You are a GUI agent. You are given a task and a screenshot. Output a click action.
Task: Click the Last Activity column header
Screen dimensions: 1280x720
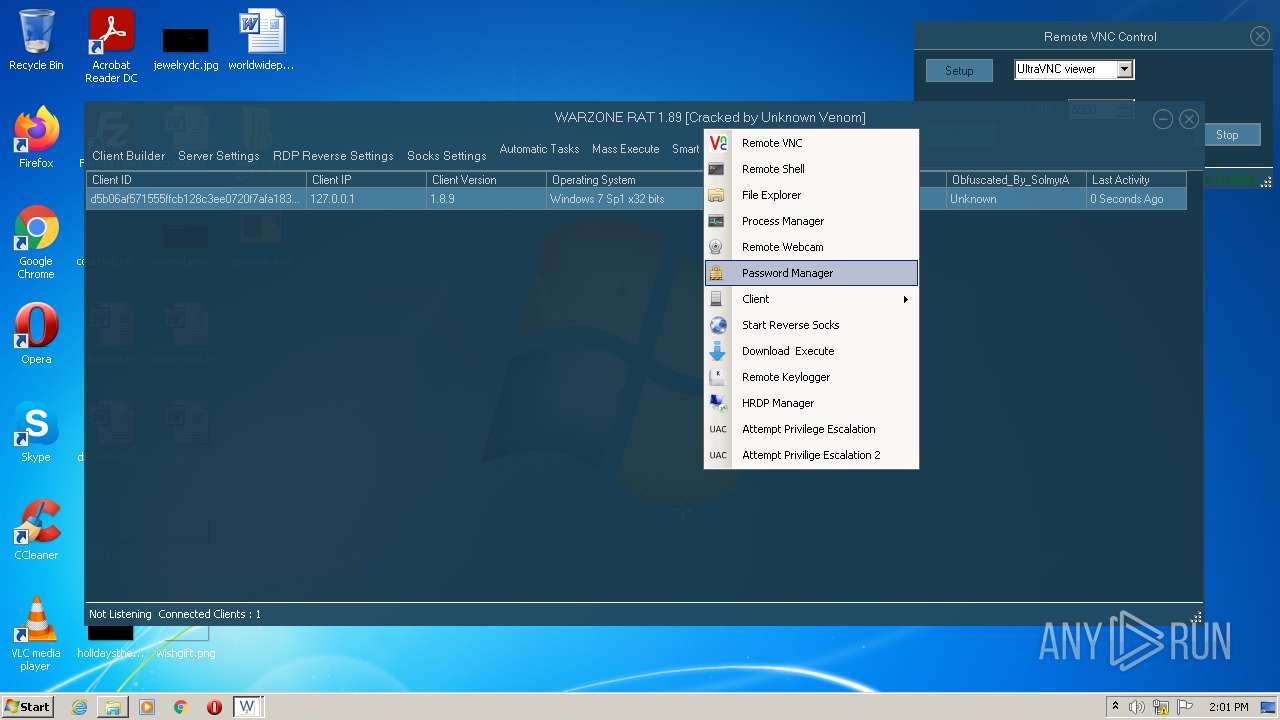(1136, 180)
